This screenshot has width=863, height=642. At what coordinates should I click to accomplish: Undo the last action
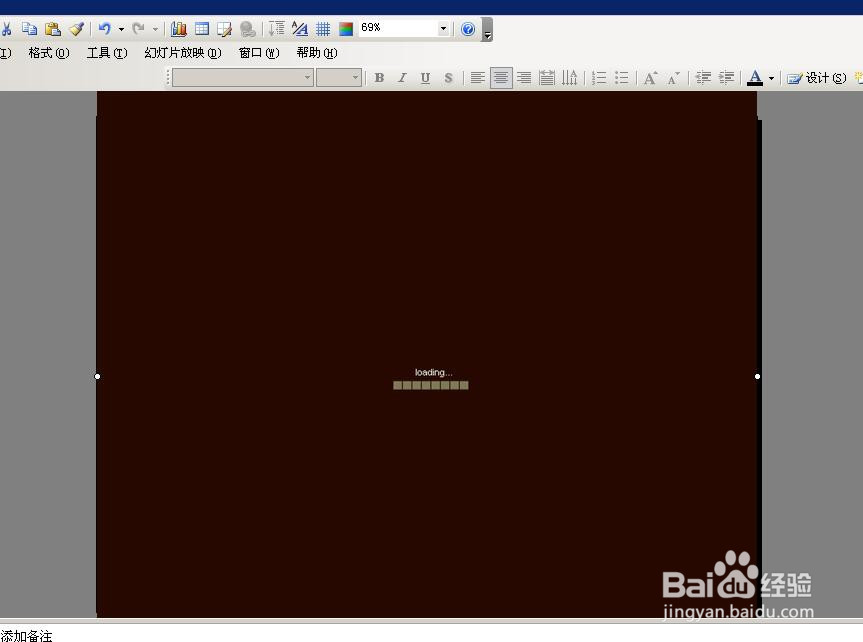pos(105,29)
